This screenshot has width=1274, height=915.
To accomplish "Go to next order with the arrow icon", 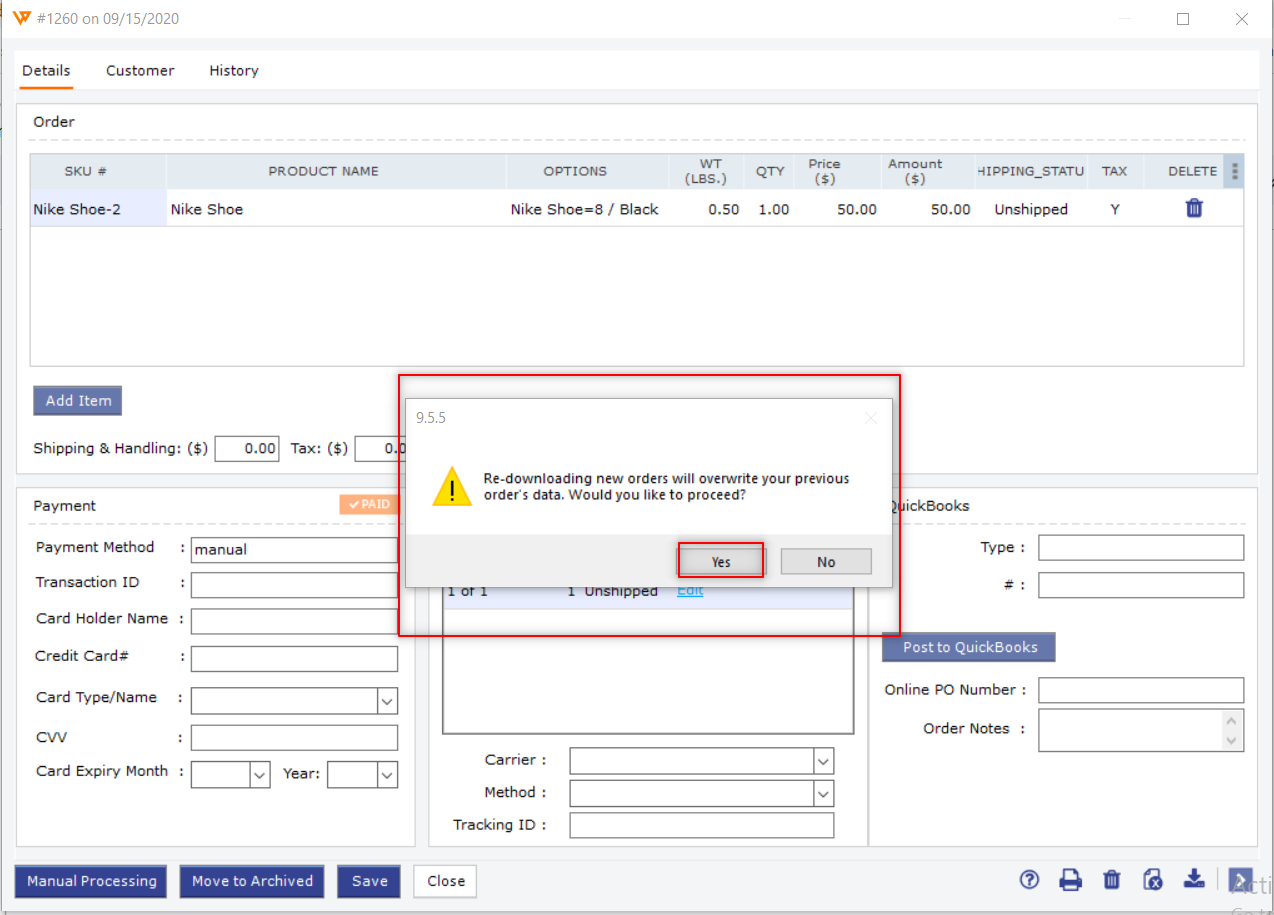I will pyautogui.click(x=1240, y=881).
